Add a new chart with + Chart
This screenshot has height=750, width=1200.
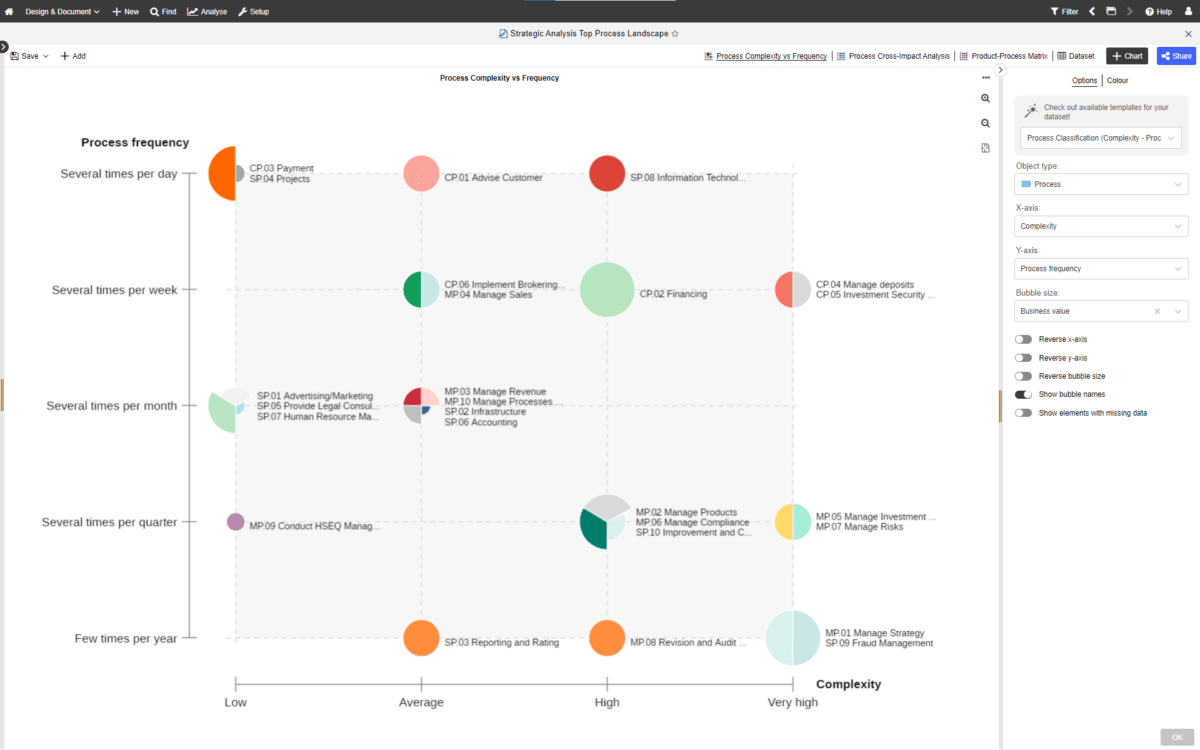tap(1126, 56)
